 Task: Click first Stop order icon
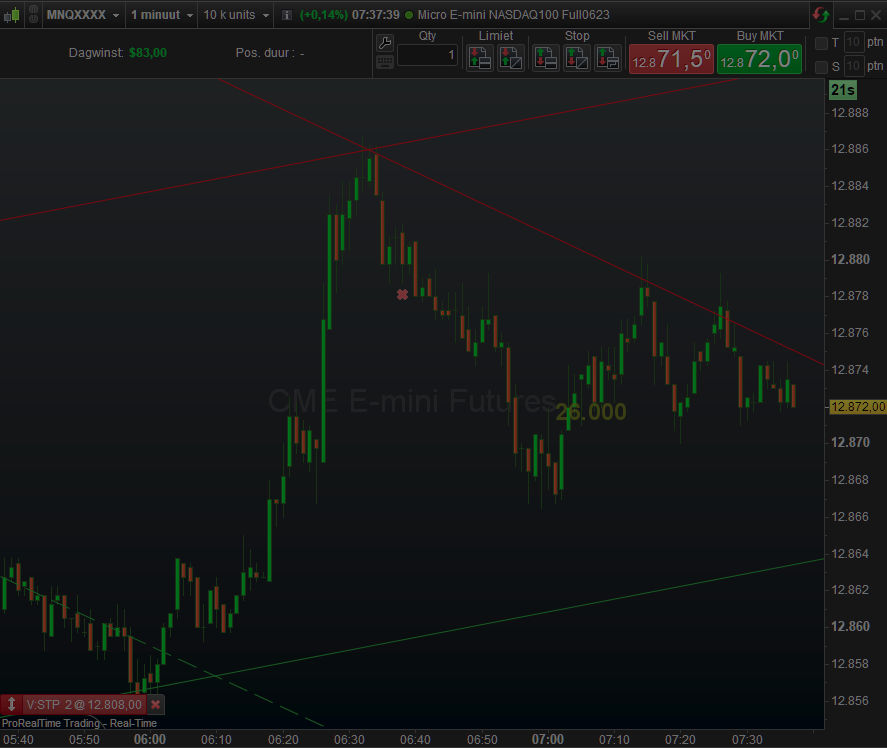[x=546, y=58]
